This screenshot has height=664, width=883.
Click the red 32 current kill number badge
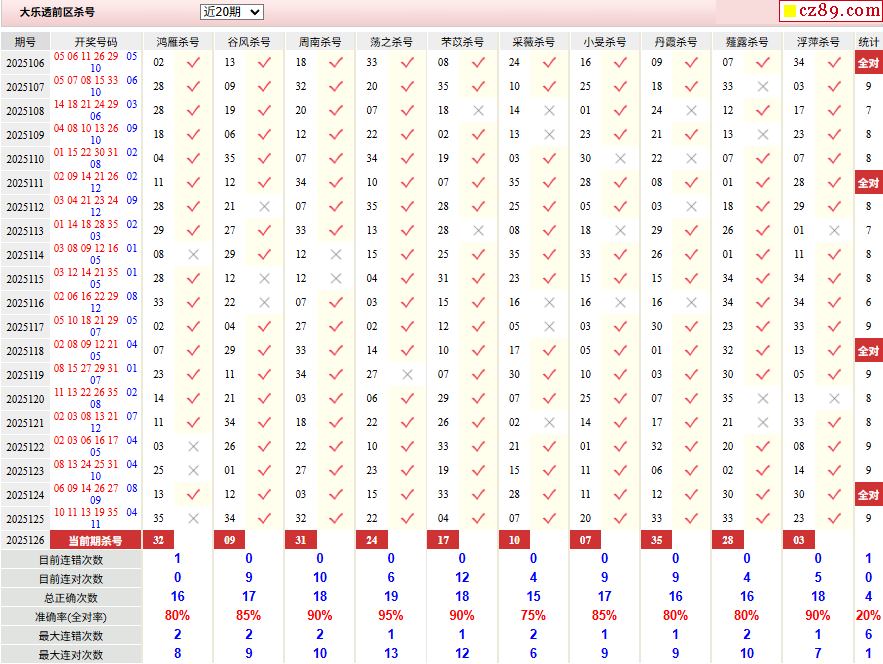(x=155, y=540)
